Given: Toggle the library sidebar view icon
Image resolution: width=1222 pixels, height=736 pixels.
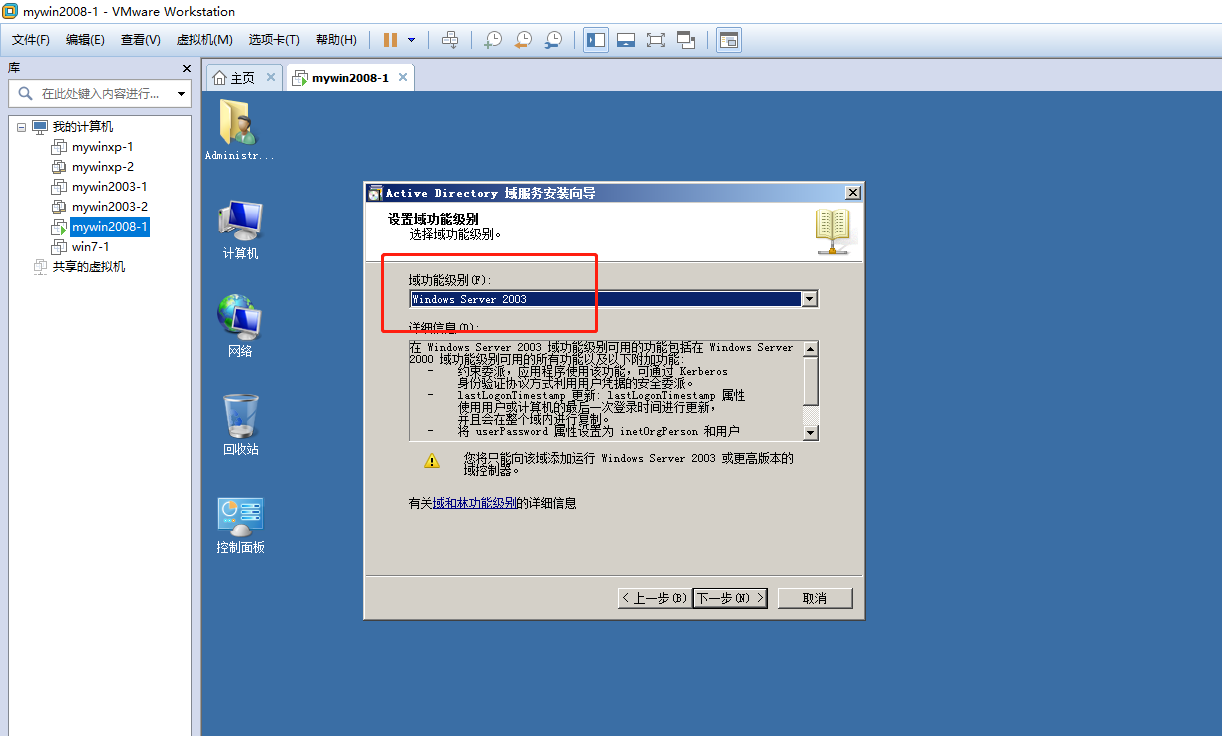Looking at the screenshot, I should click(x=596, y=40).
